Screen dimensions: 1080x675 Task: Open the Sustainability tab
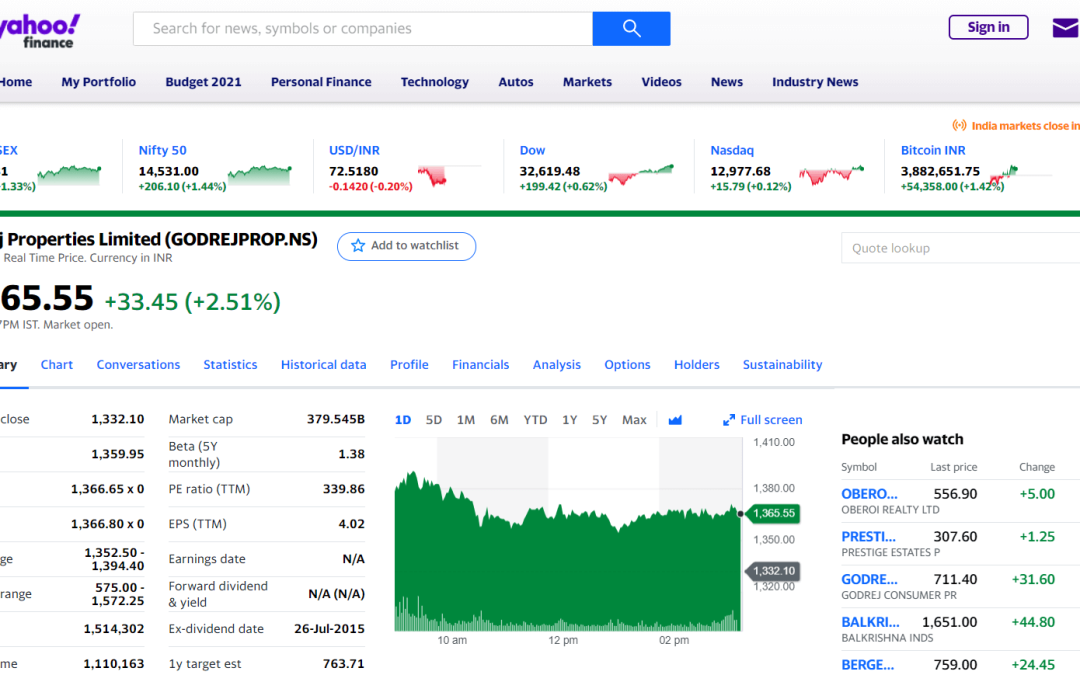(782, 364)
